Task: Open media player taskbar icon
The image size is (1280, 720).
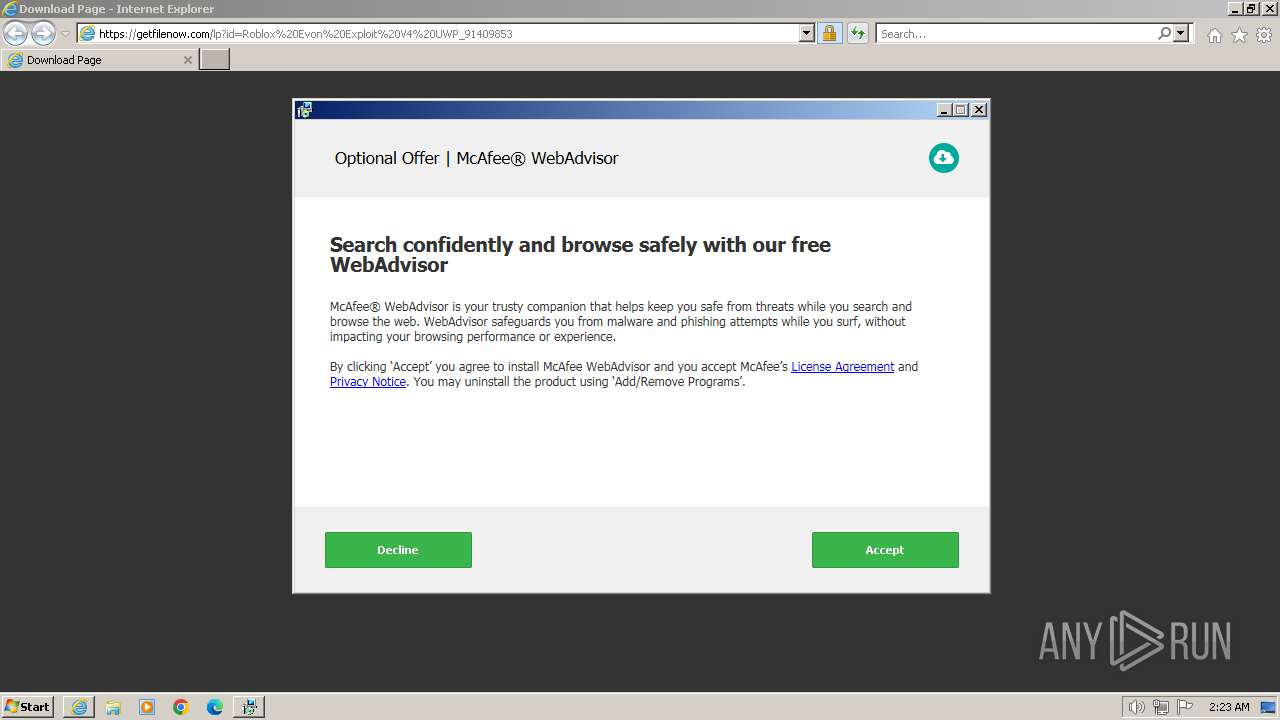Action: coord(147,707)
